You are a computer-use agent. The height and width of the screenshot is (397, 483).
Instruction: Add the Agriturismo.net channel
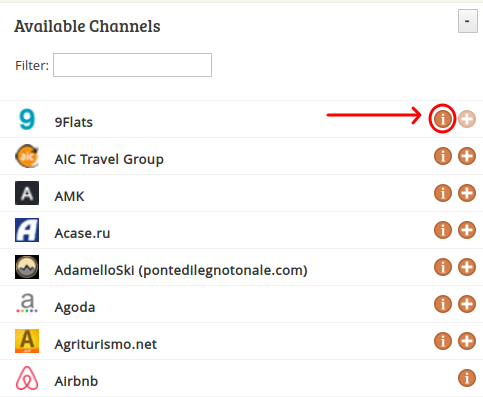467,341
